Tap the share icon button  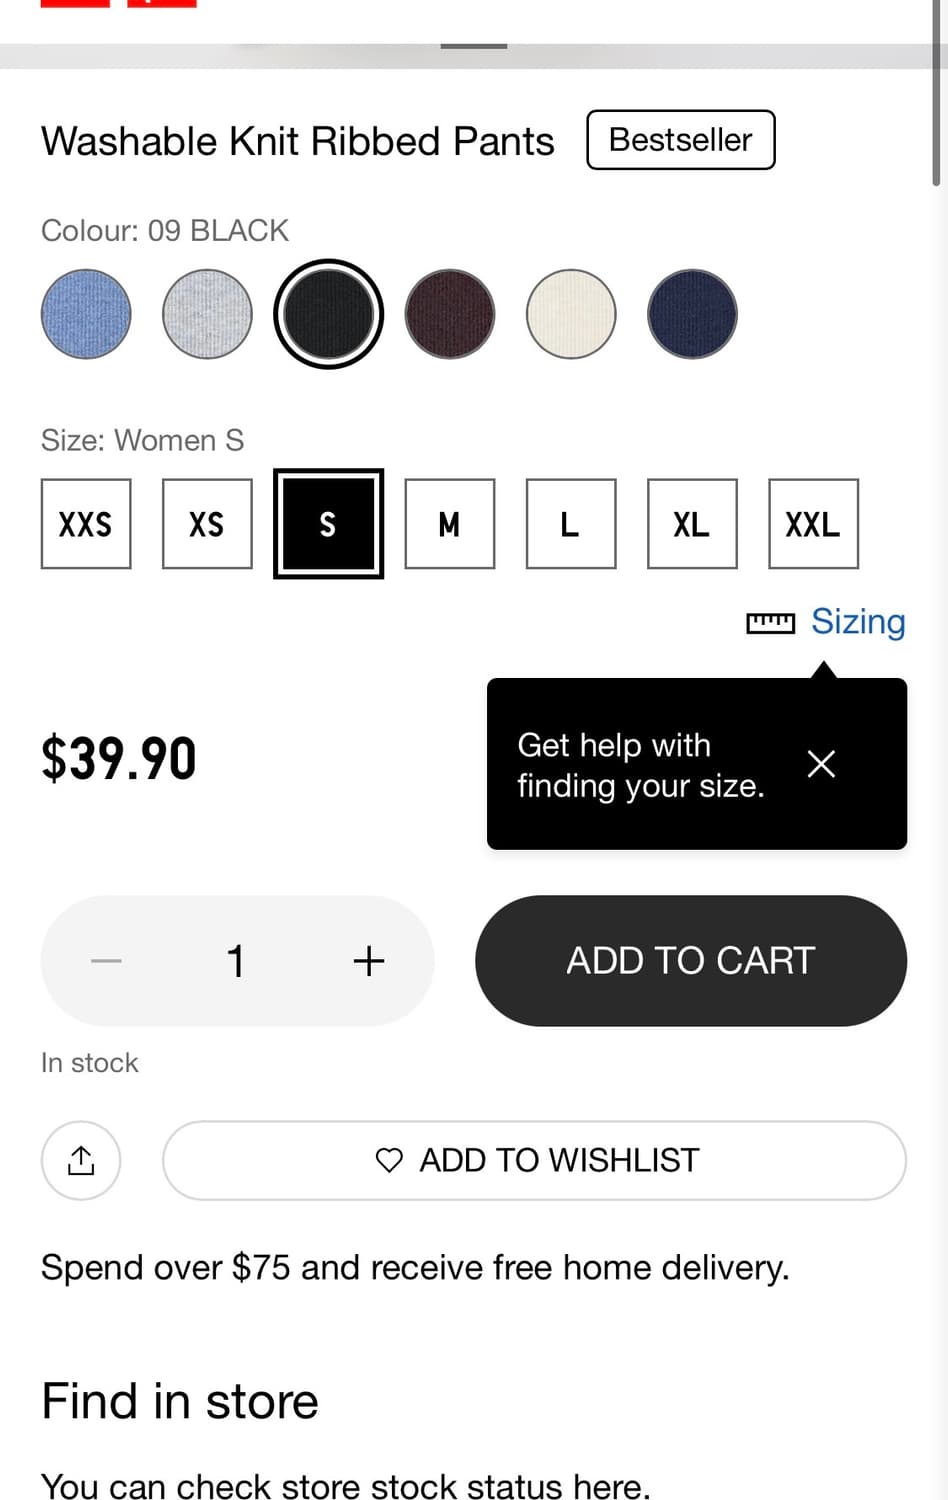[81, 1160]
